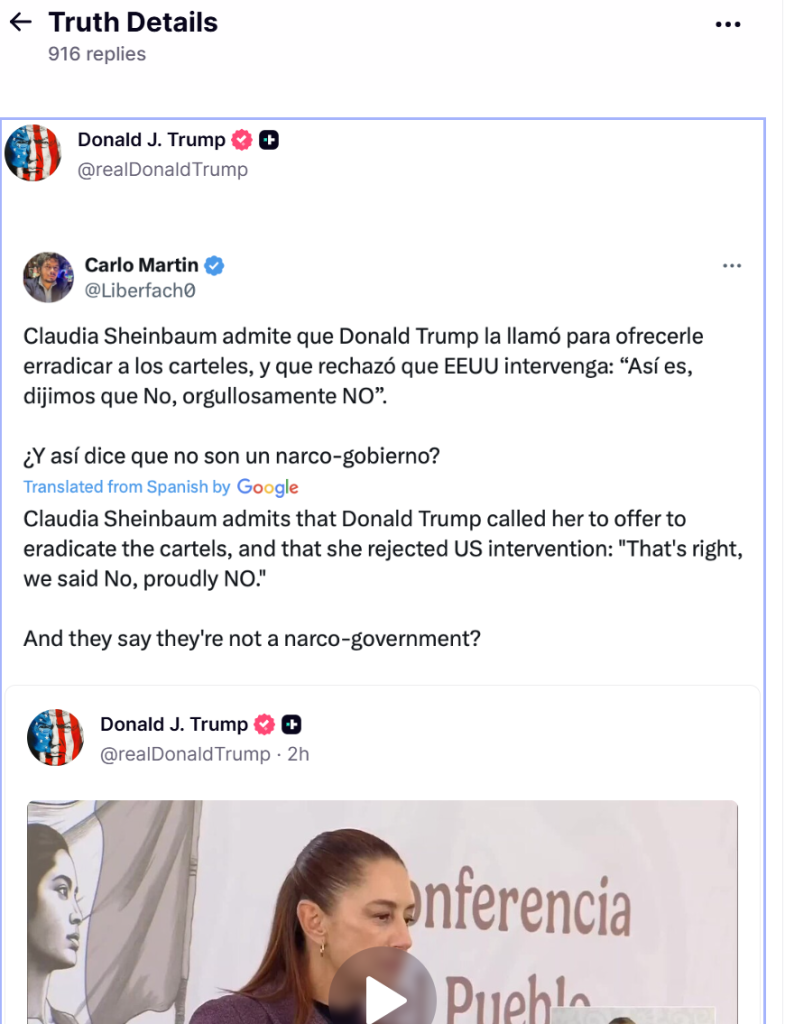Image resolution: width=785 pixels, height=1024 pixels.
Task: Click the red verified badge on the embedded post
Action: click(x=265, y=724)
